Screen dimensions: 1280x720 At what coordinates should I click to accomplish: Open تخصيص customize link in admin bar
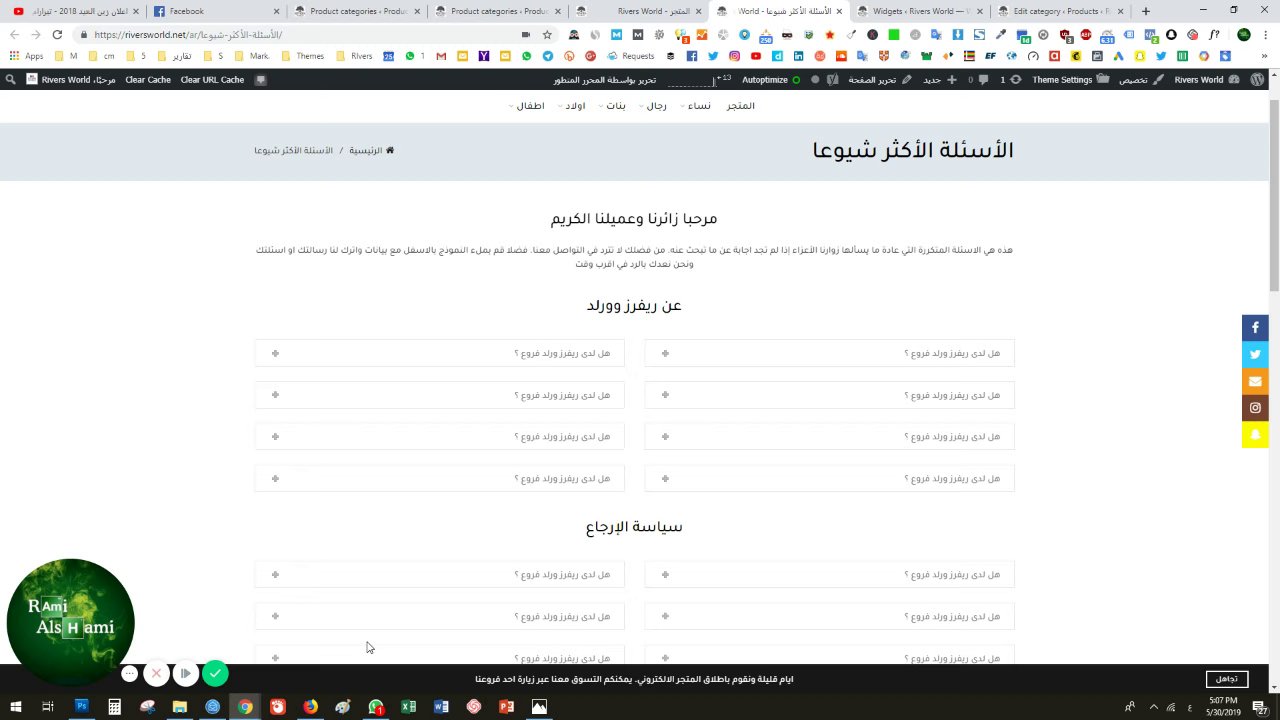1140,79
